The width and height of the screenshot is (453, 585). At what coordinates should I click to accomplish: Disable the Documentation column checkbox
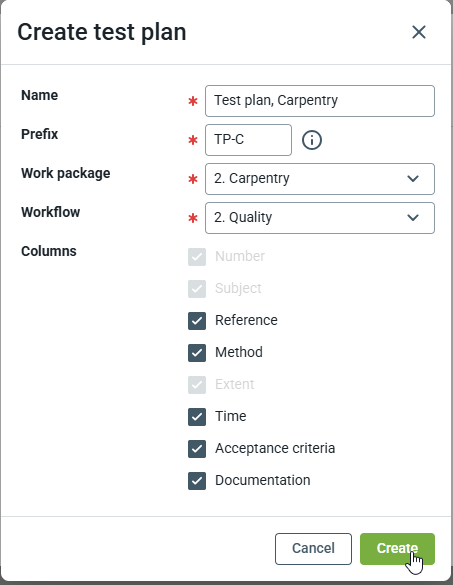(x=197, y=481)
